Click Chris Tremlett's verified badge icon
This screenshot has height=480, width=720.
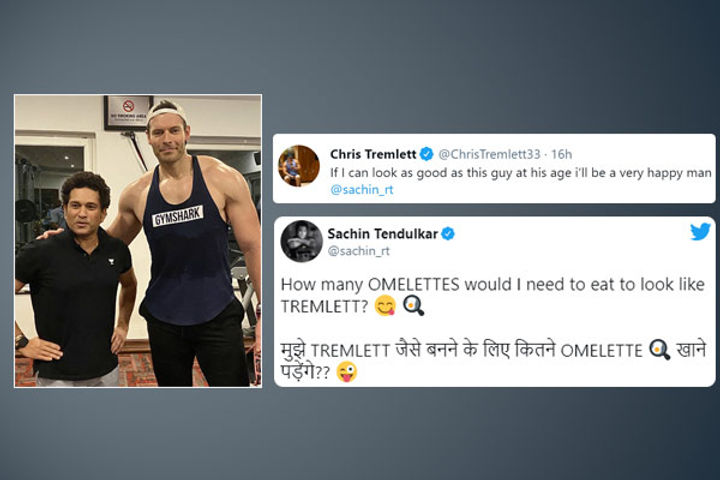pos(427,154)
